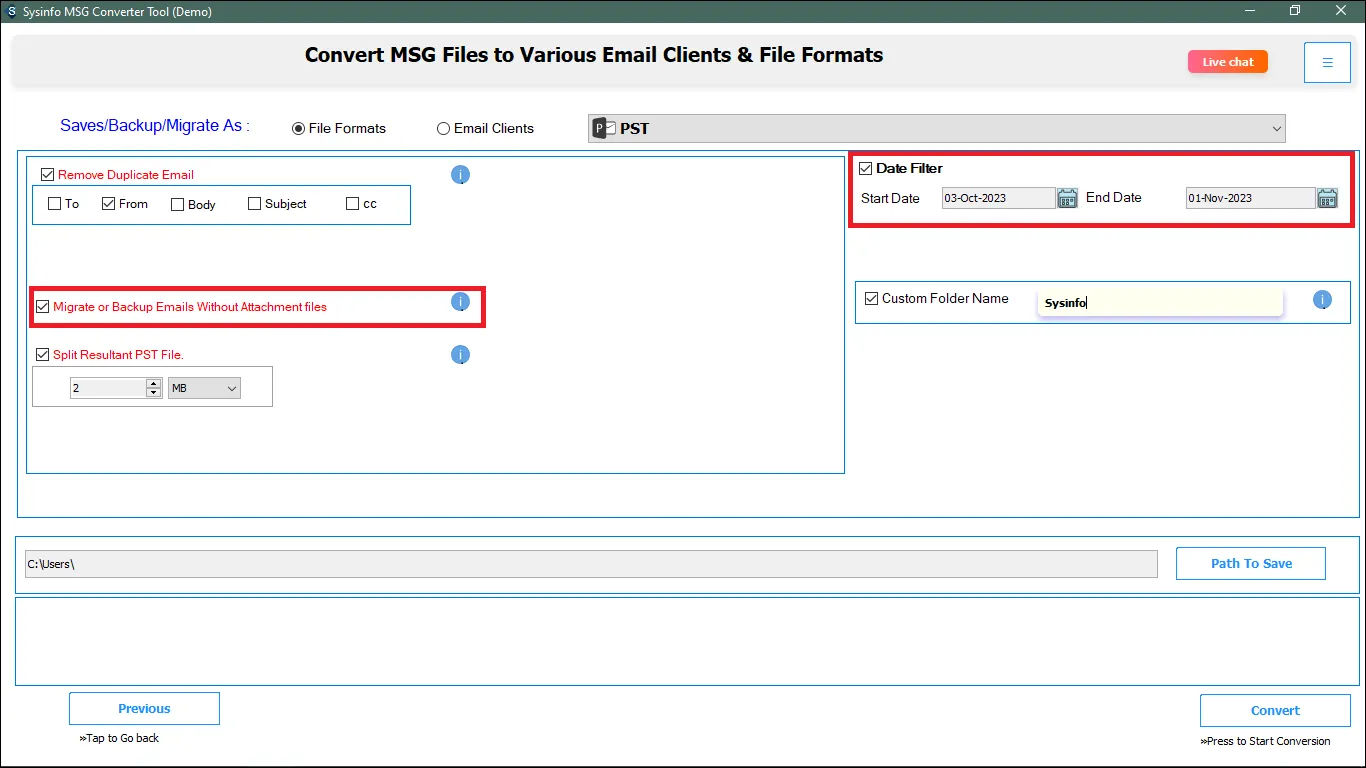Viewport: 1366px width, 768px height.
Task: Uncheck the From duplicate criterion
Action: click(x=108, y=204)
